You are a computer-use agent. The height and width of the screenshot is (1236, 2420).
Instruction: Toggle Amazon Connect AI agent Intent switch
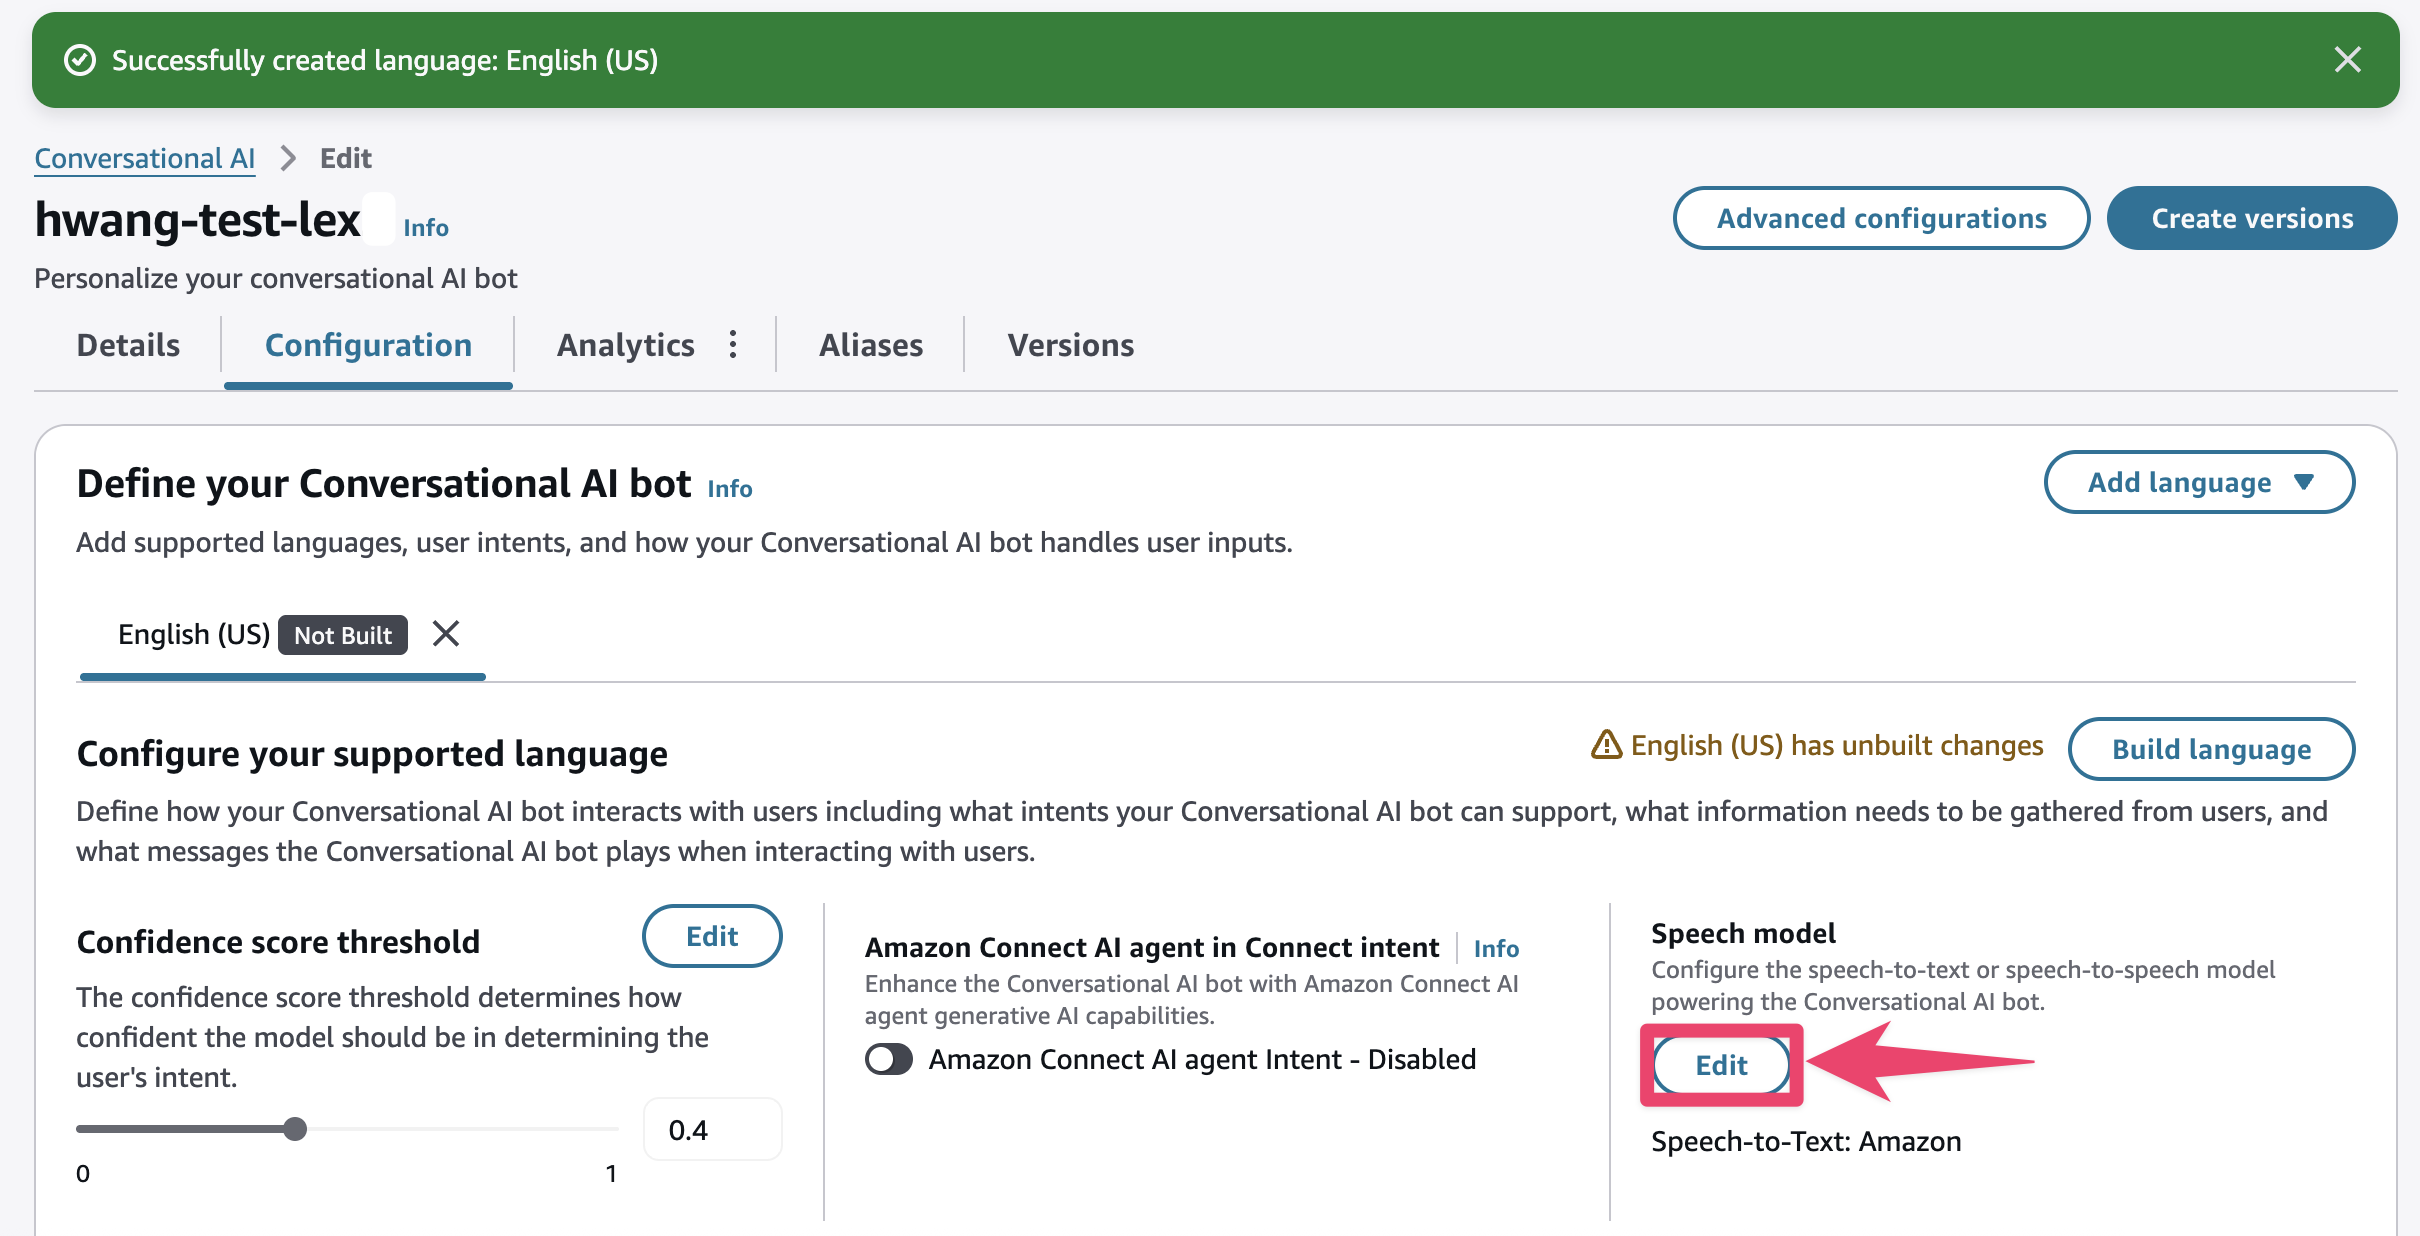pos(889,1059)
